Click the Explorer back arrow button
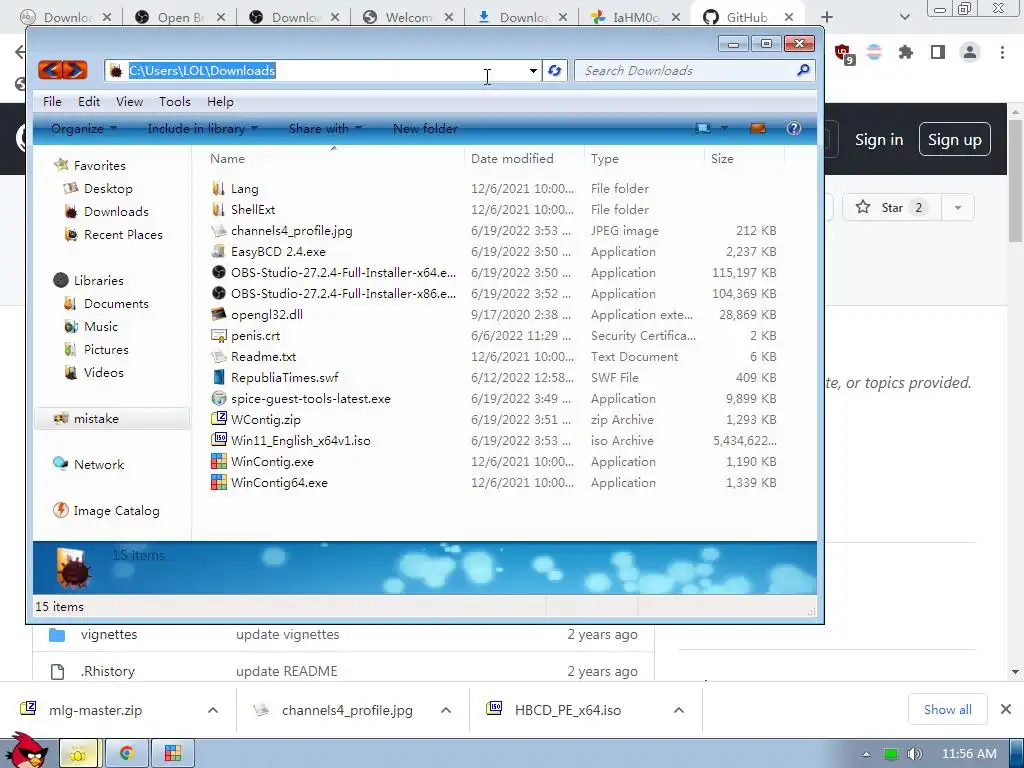The width and height of the screenshot is (1024, 768). click(50, 70)
